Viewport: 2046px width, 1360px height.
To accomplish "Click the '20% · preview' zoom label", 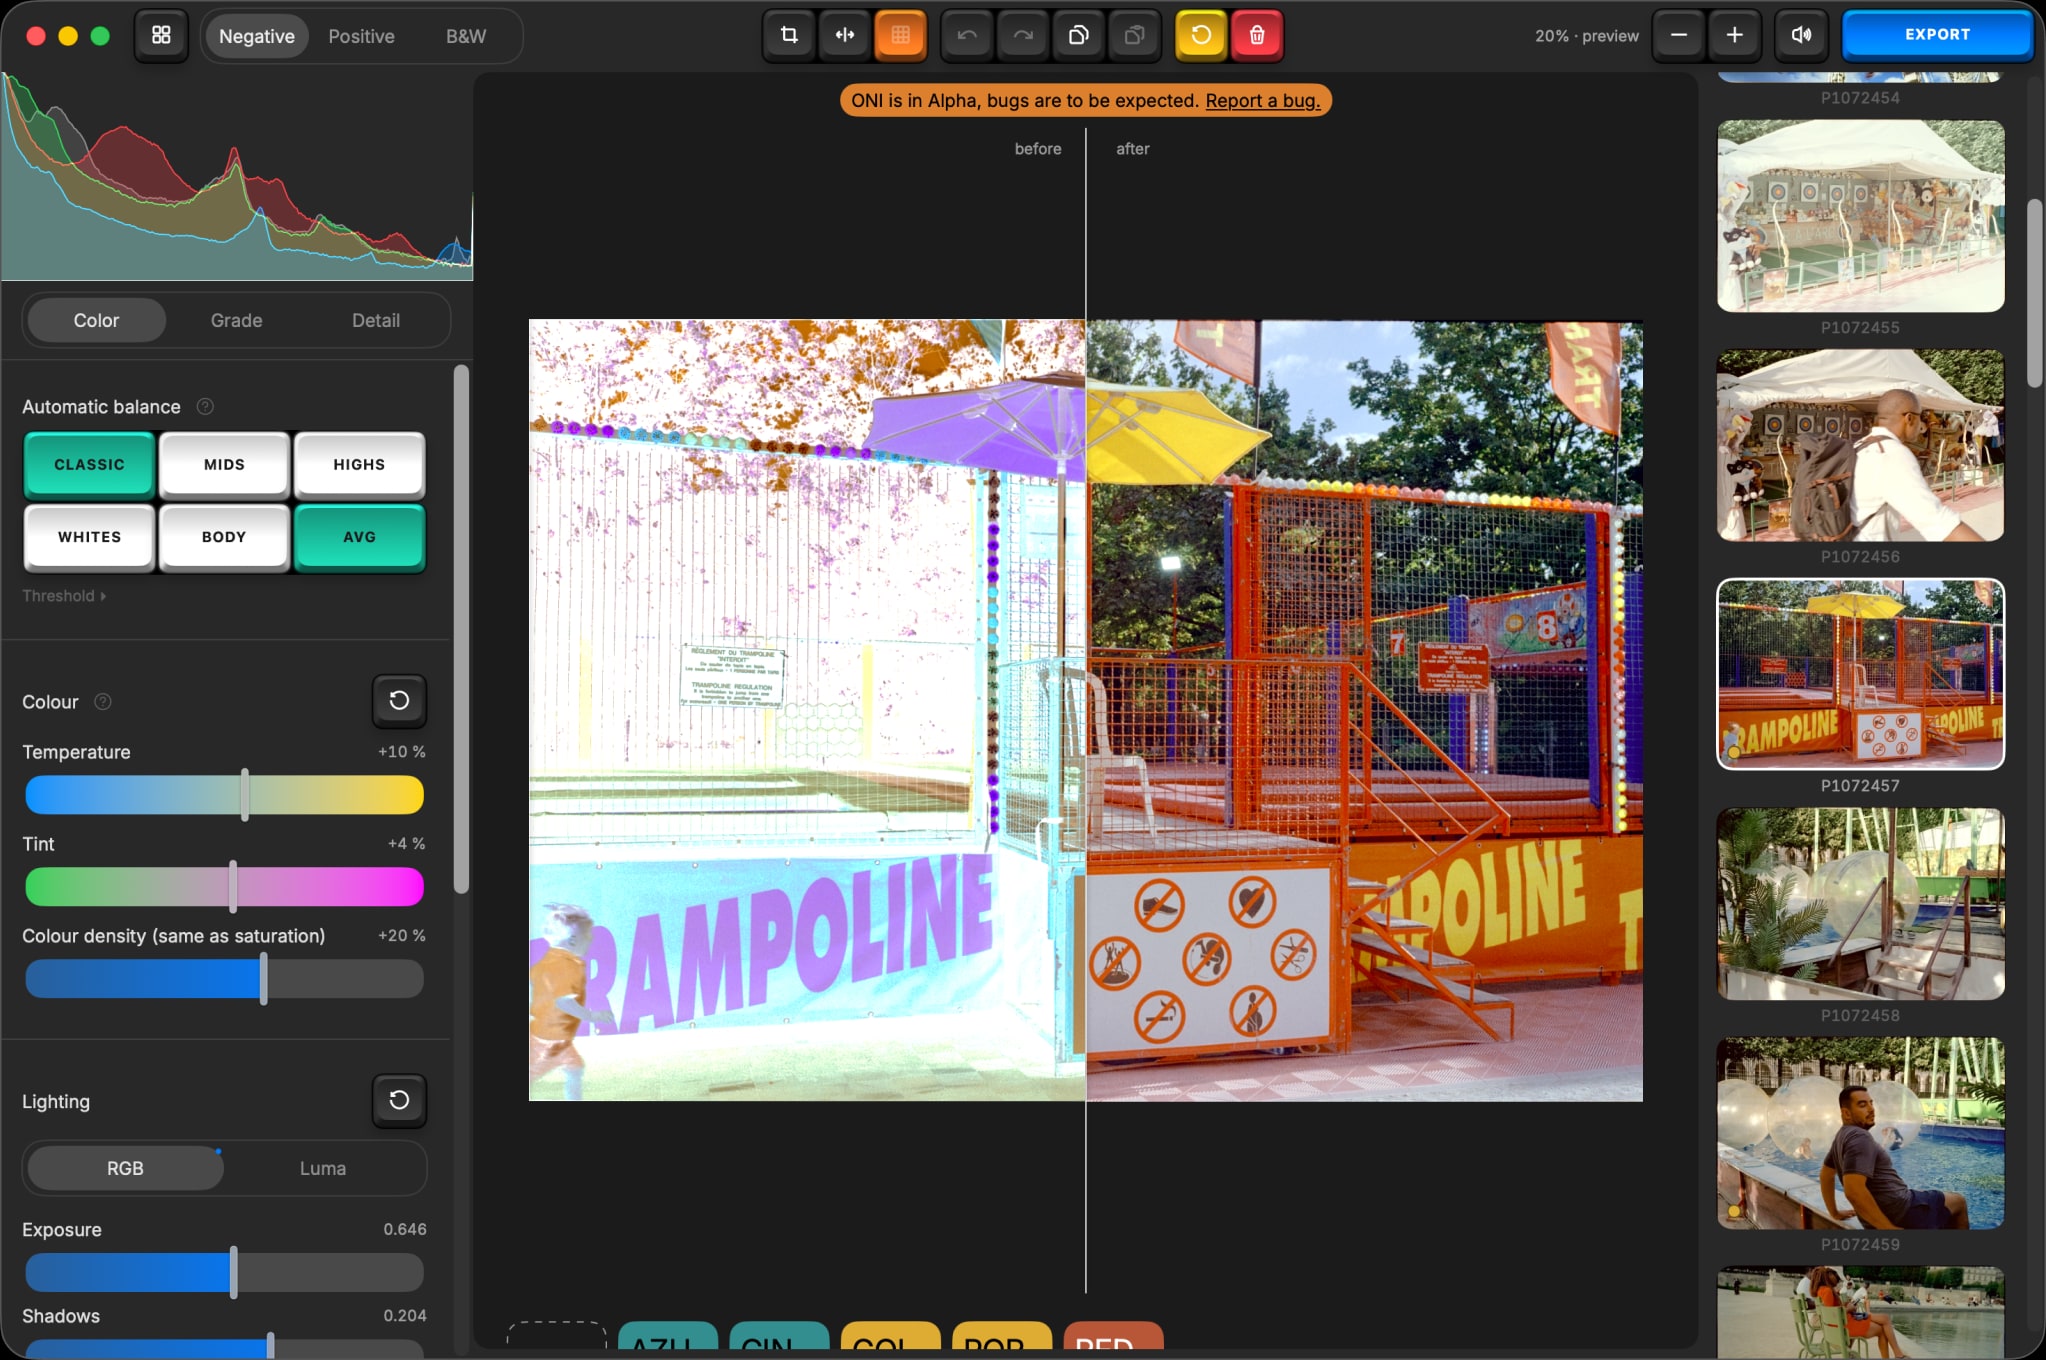I will pos(1586,36).
